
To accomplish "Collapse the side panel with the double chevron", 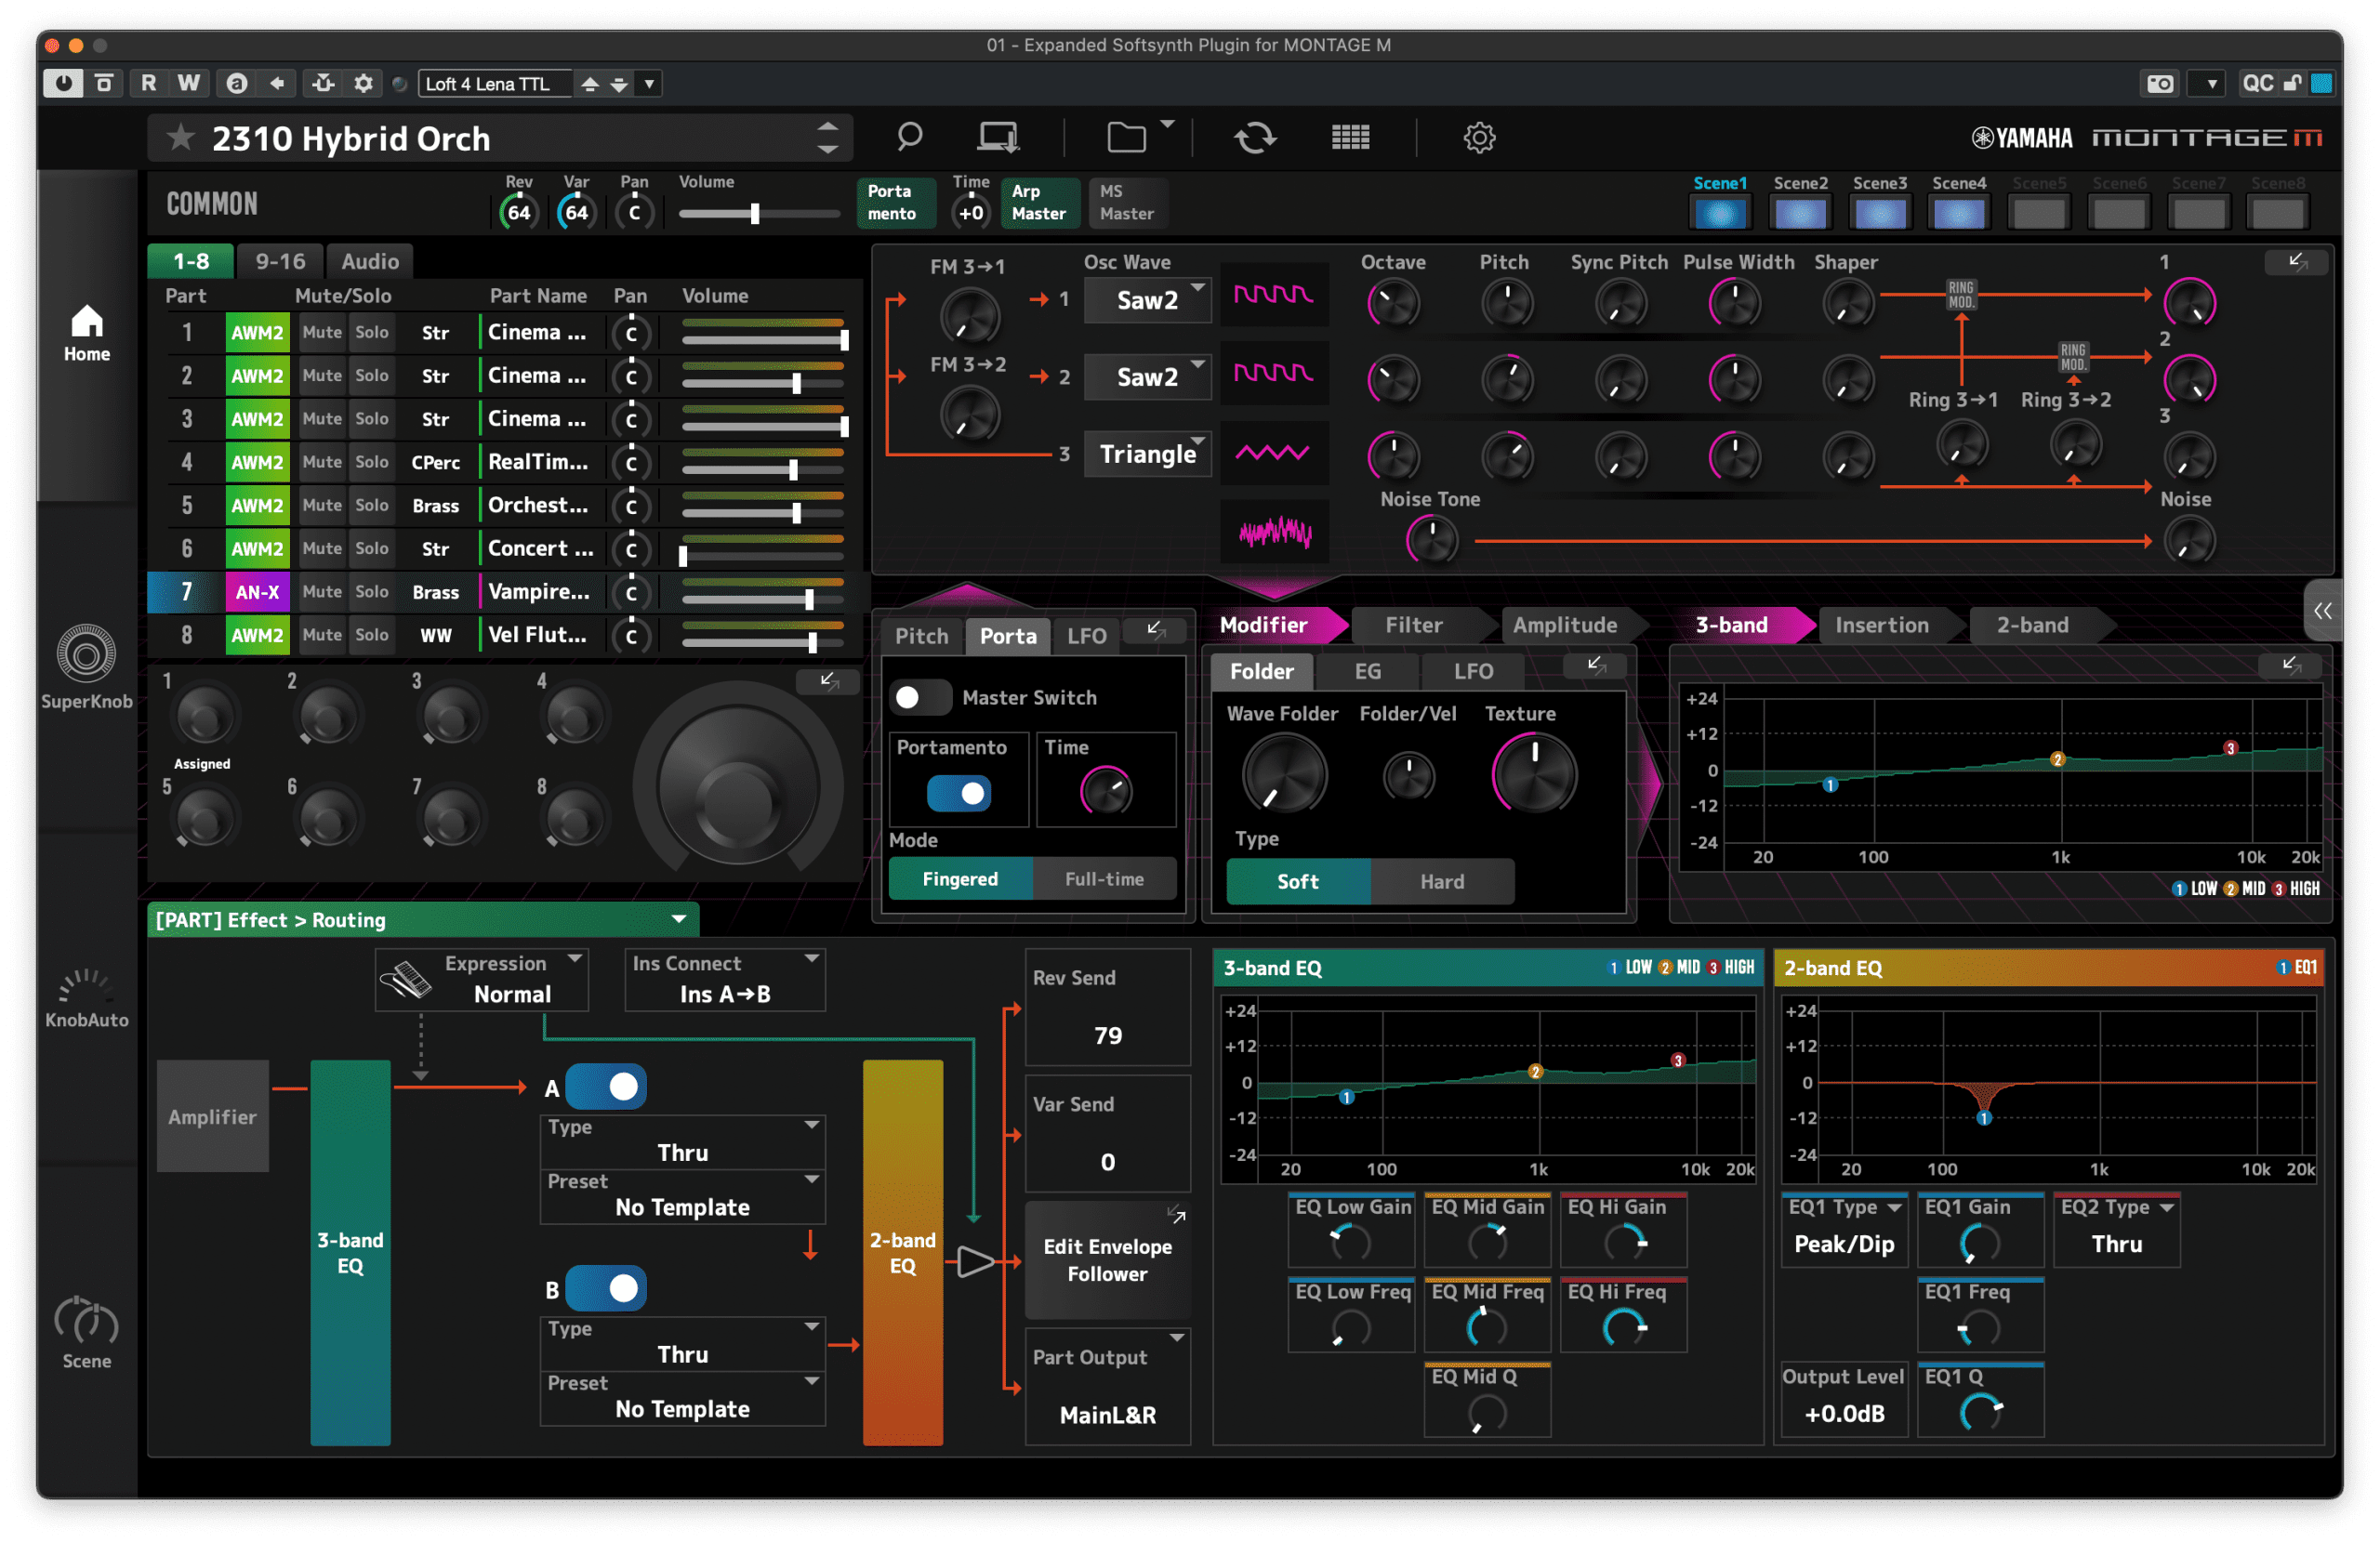I will 2322,611.
